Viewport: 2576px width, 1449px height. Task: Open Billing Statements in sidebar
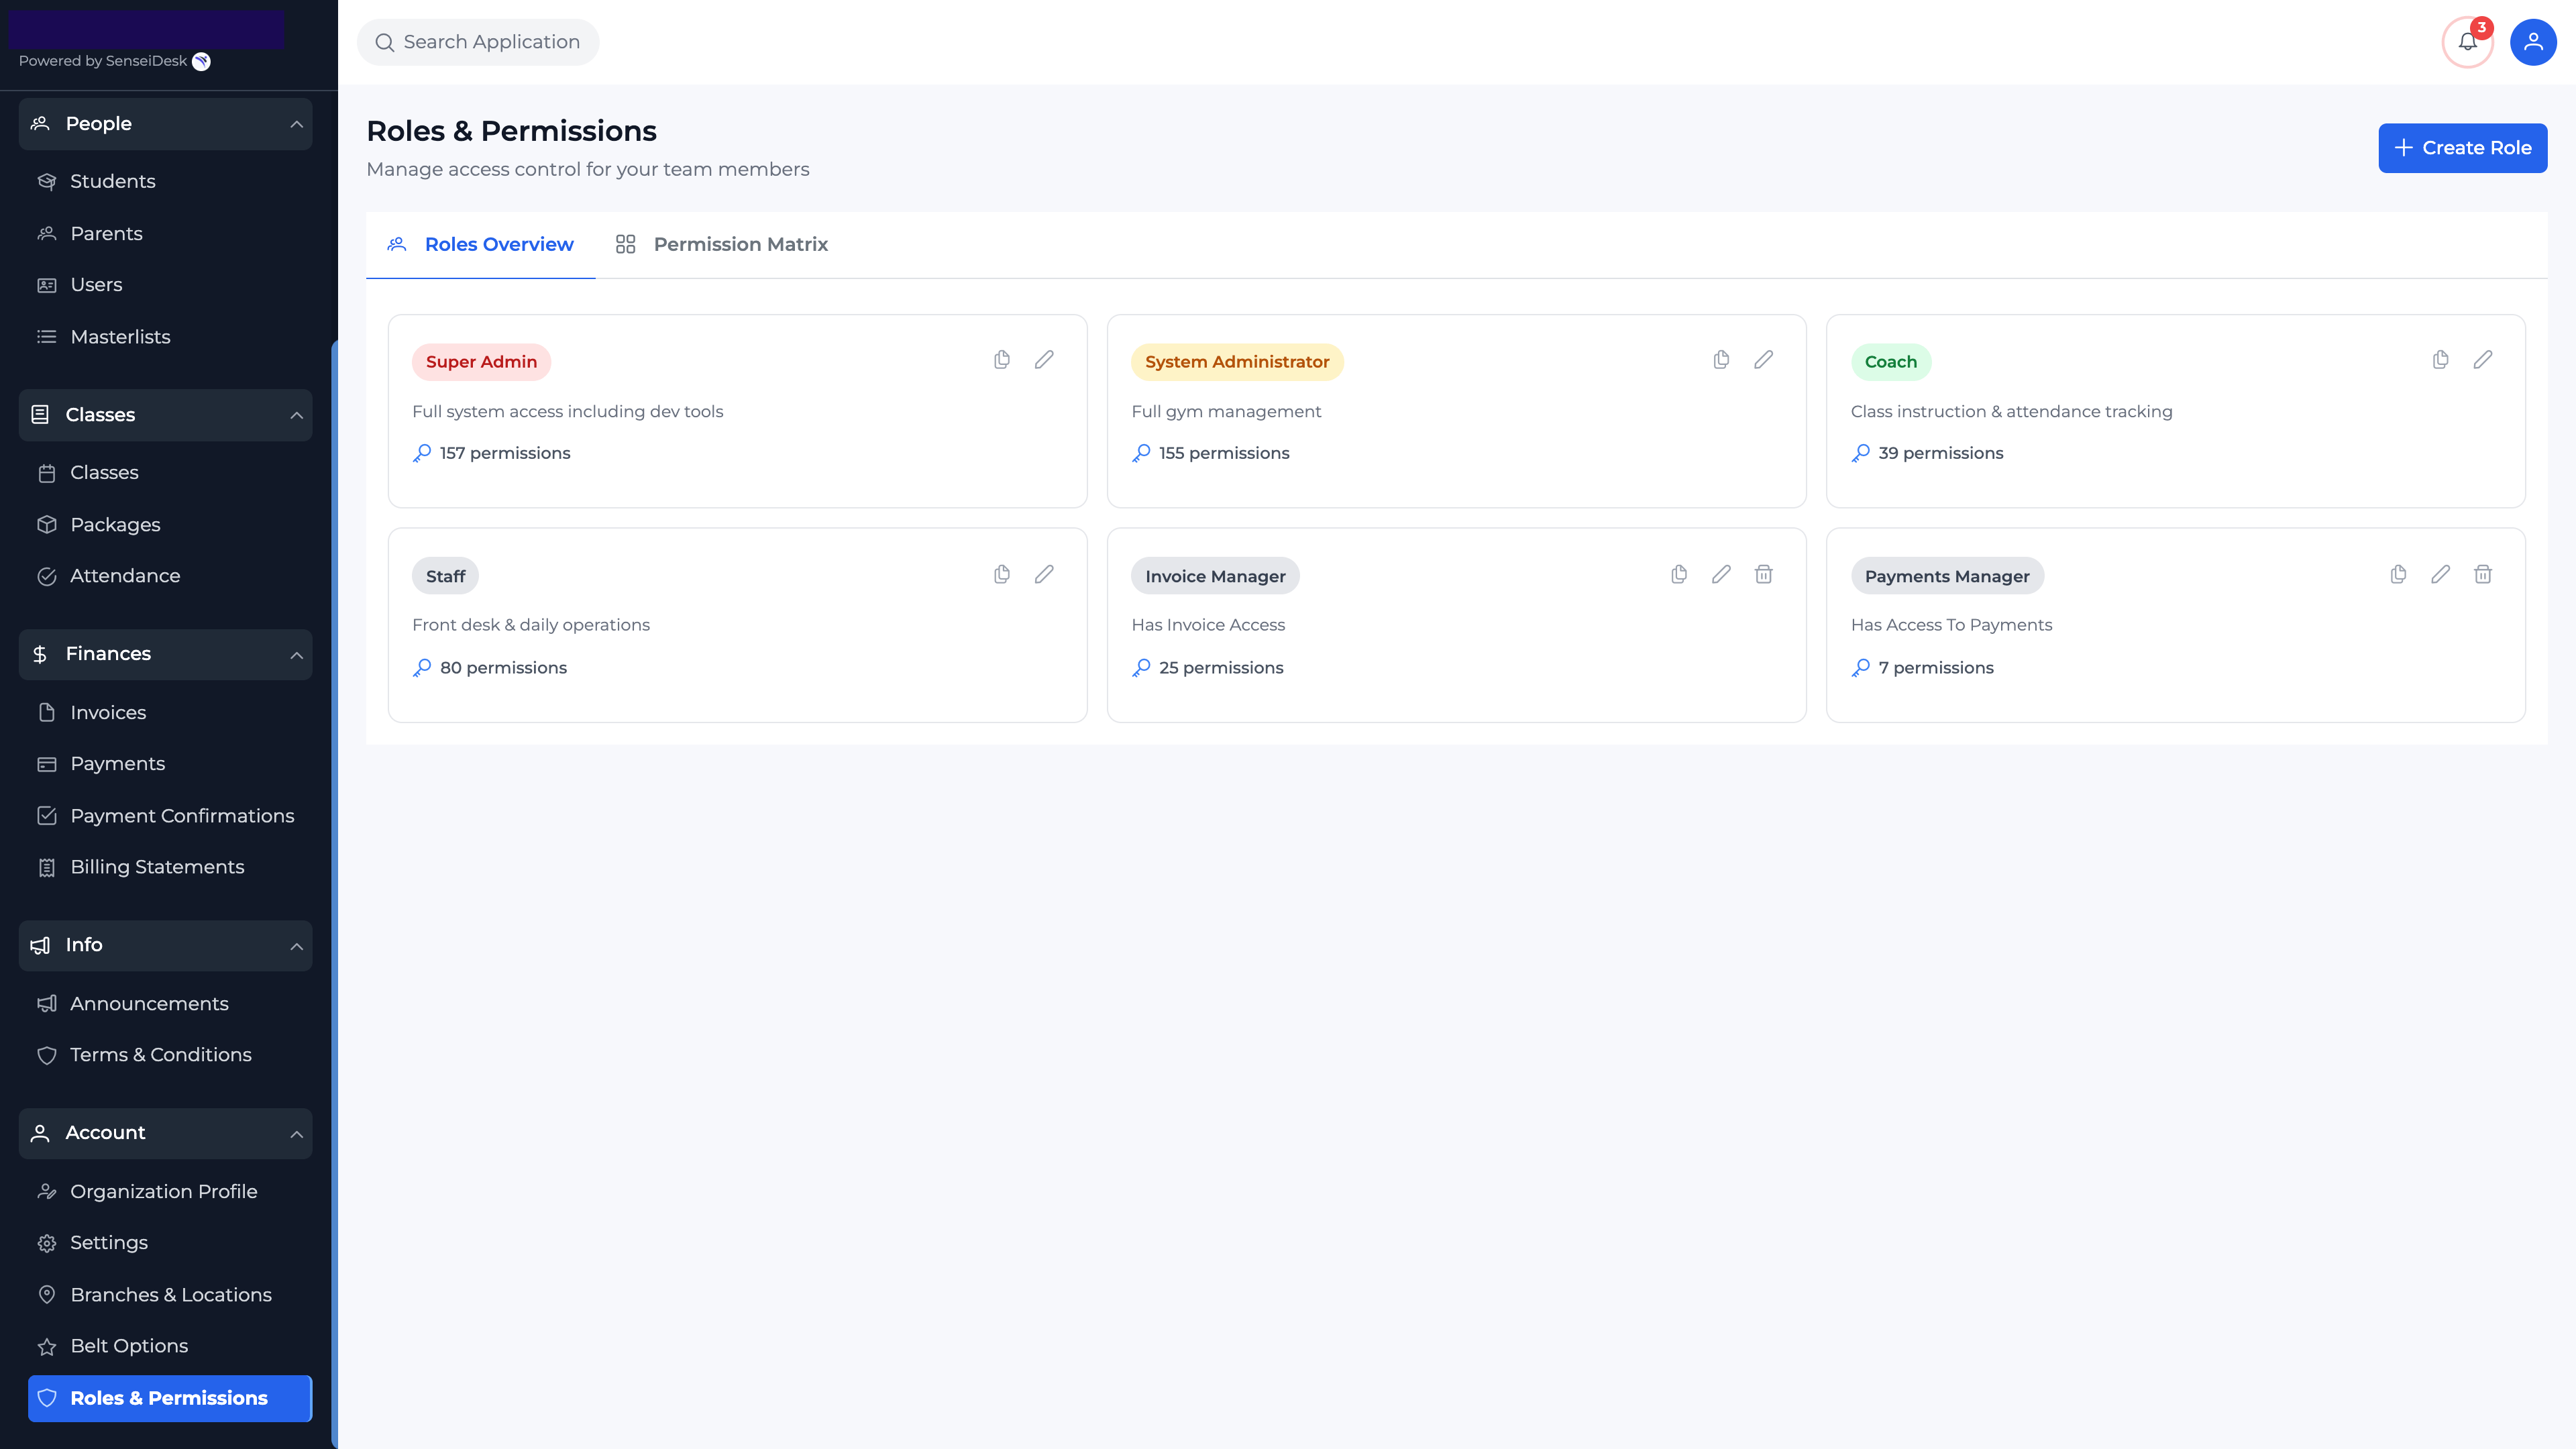click(x=157, y=867)
